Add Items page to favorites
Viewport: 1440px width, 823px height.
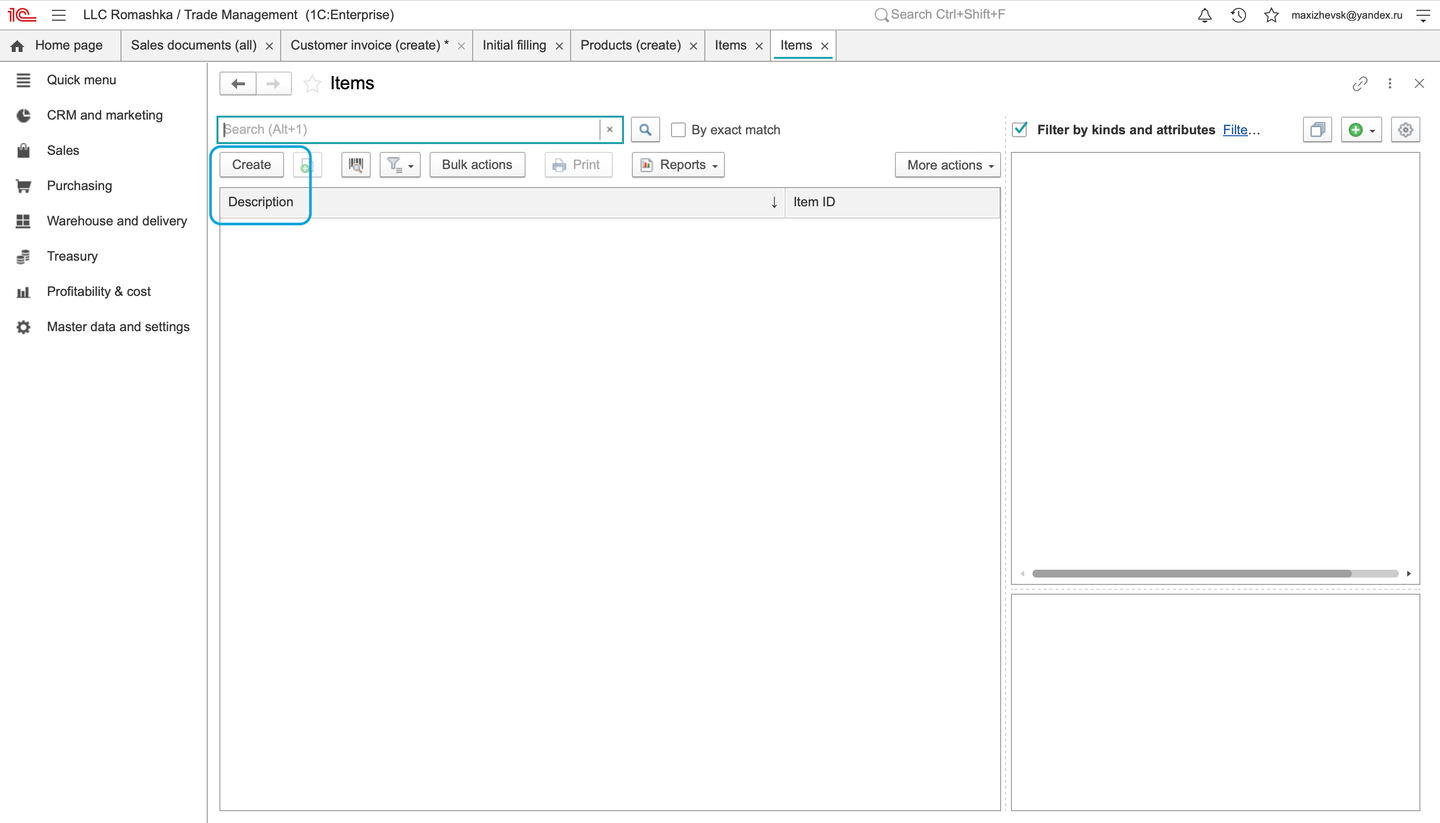pyautogui.click(x=312, y=84)
